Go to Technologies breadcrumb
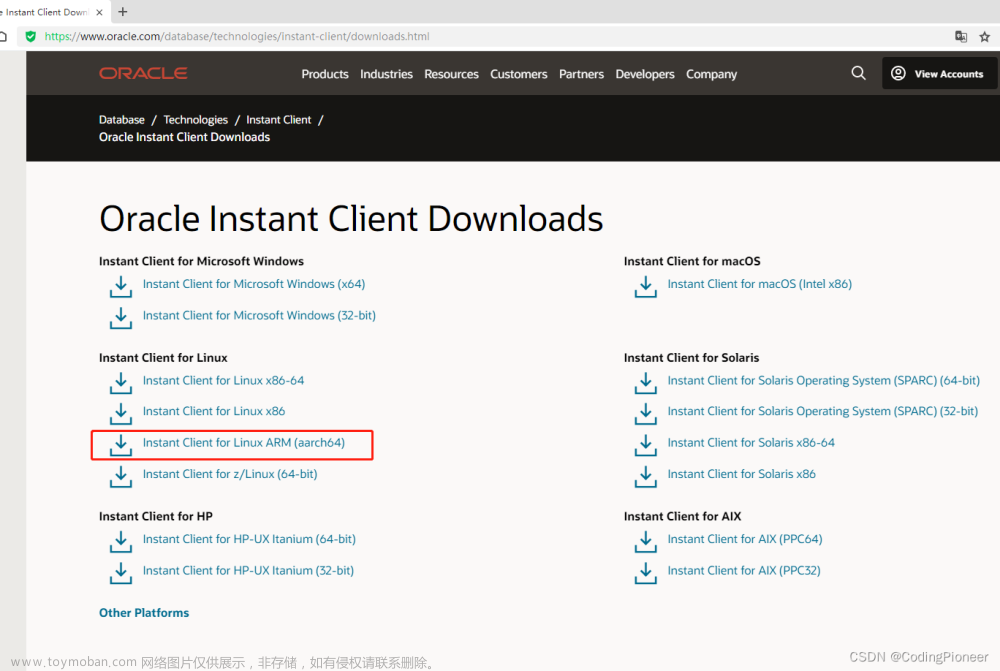The width and height of the screenshot is (1000, 671). pyautogui.click(x=195, y=120)
